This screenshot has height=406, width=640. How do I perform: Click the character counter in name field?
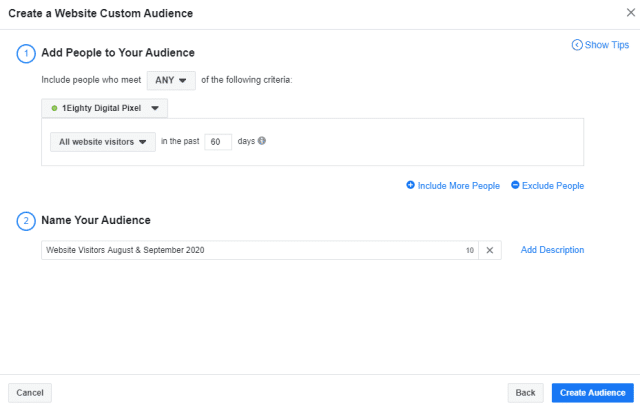point(470,250)
